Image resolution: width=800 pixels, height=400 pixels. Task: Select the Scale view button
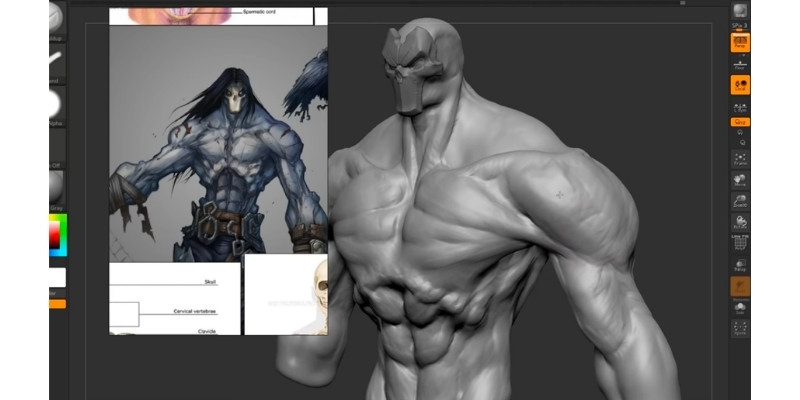[x=740, y=201]
